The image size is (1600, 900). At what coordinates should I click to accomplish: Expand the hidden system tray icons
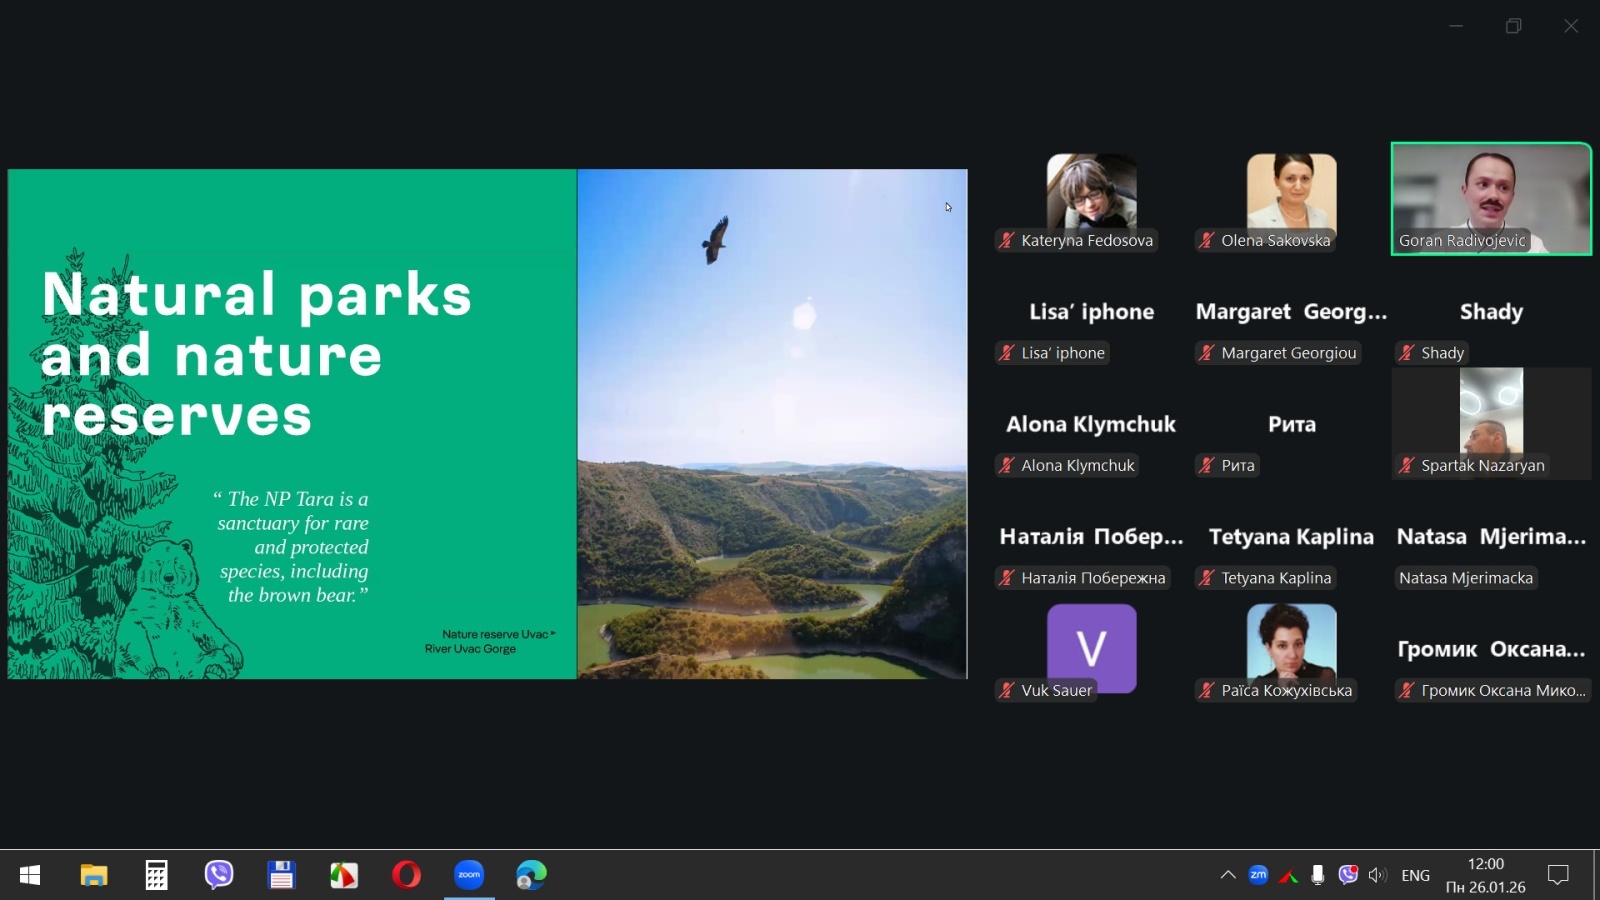click(x=1228, y=875)
